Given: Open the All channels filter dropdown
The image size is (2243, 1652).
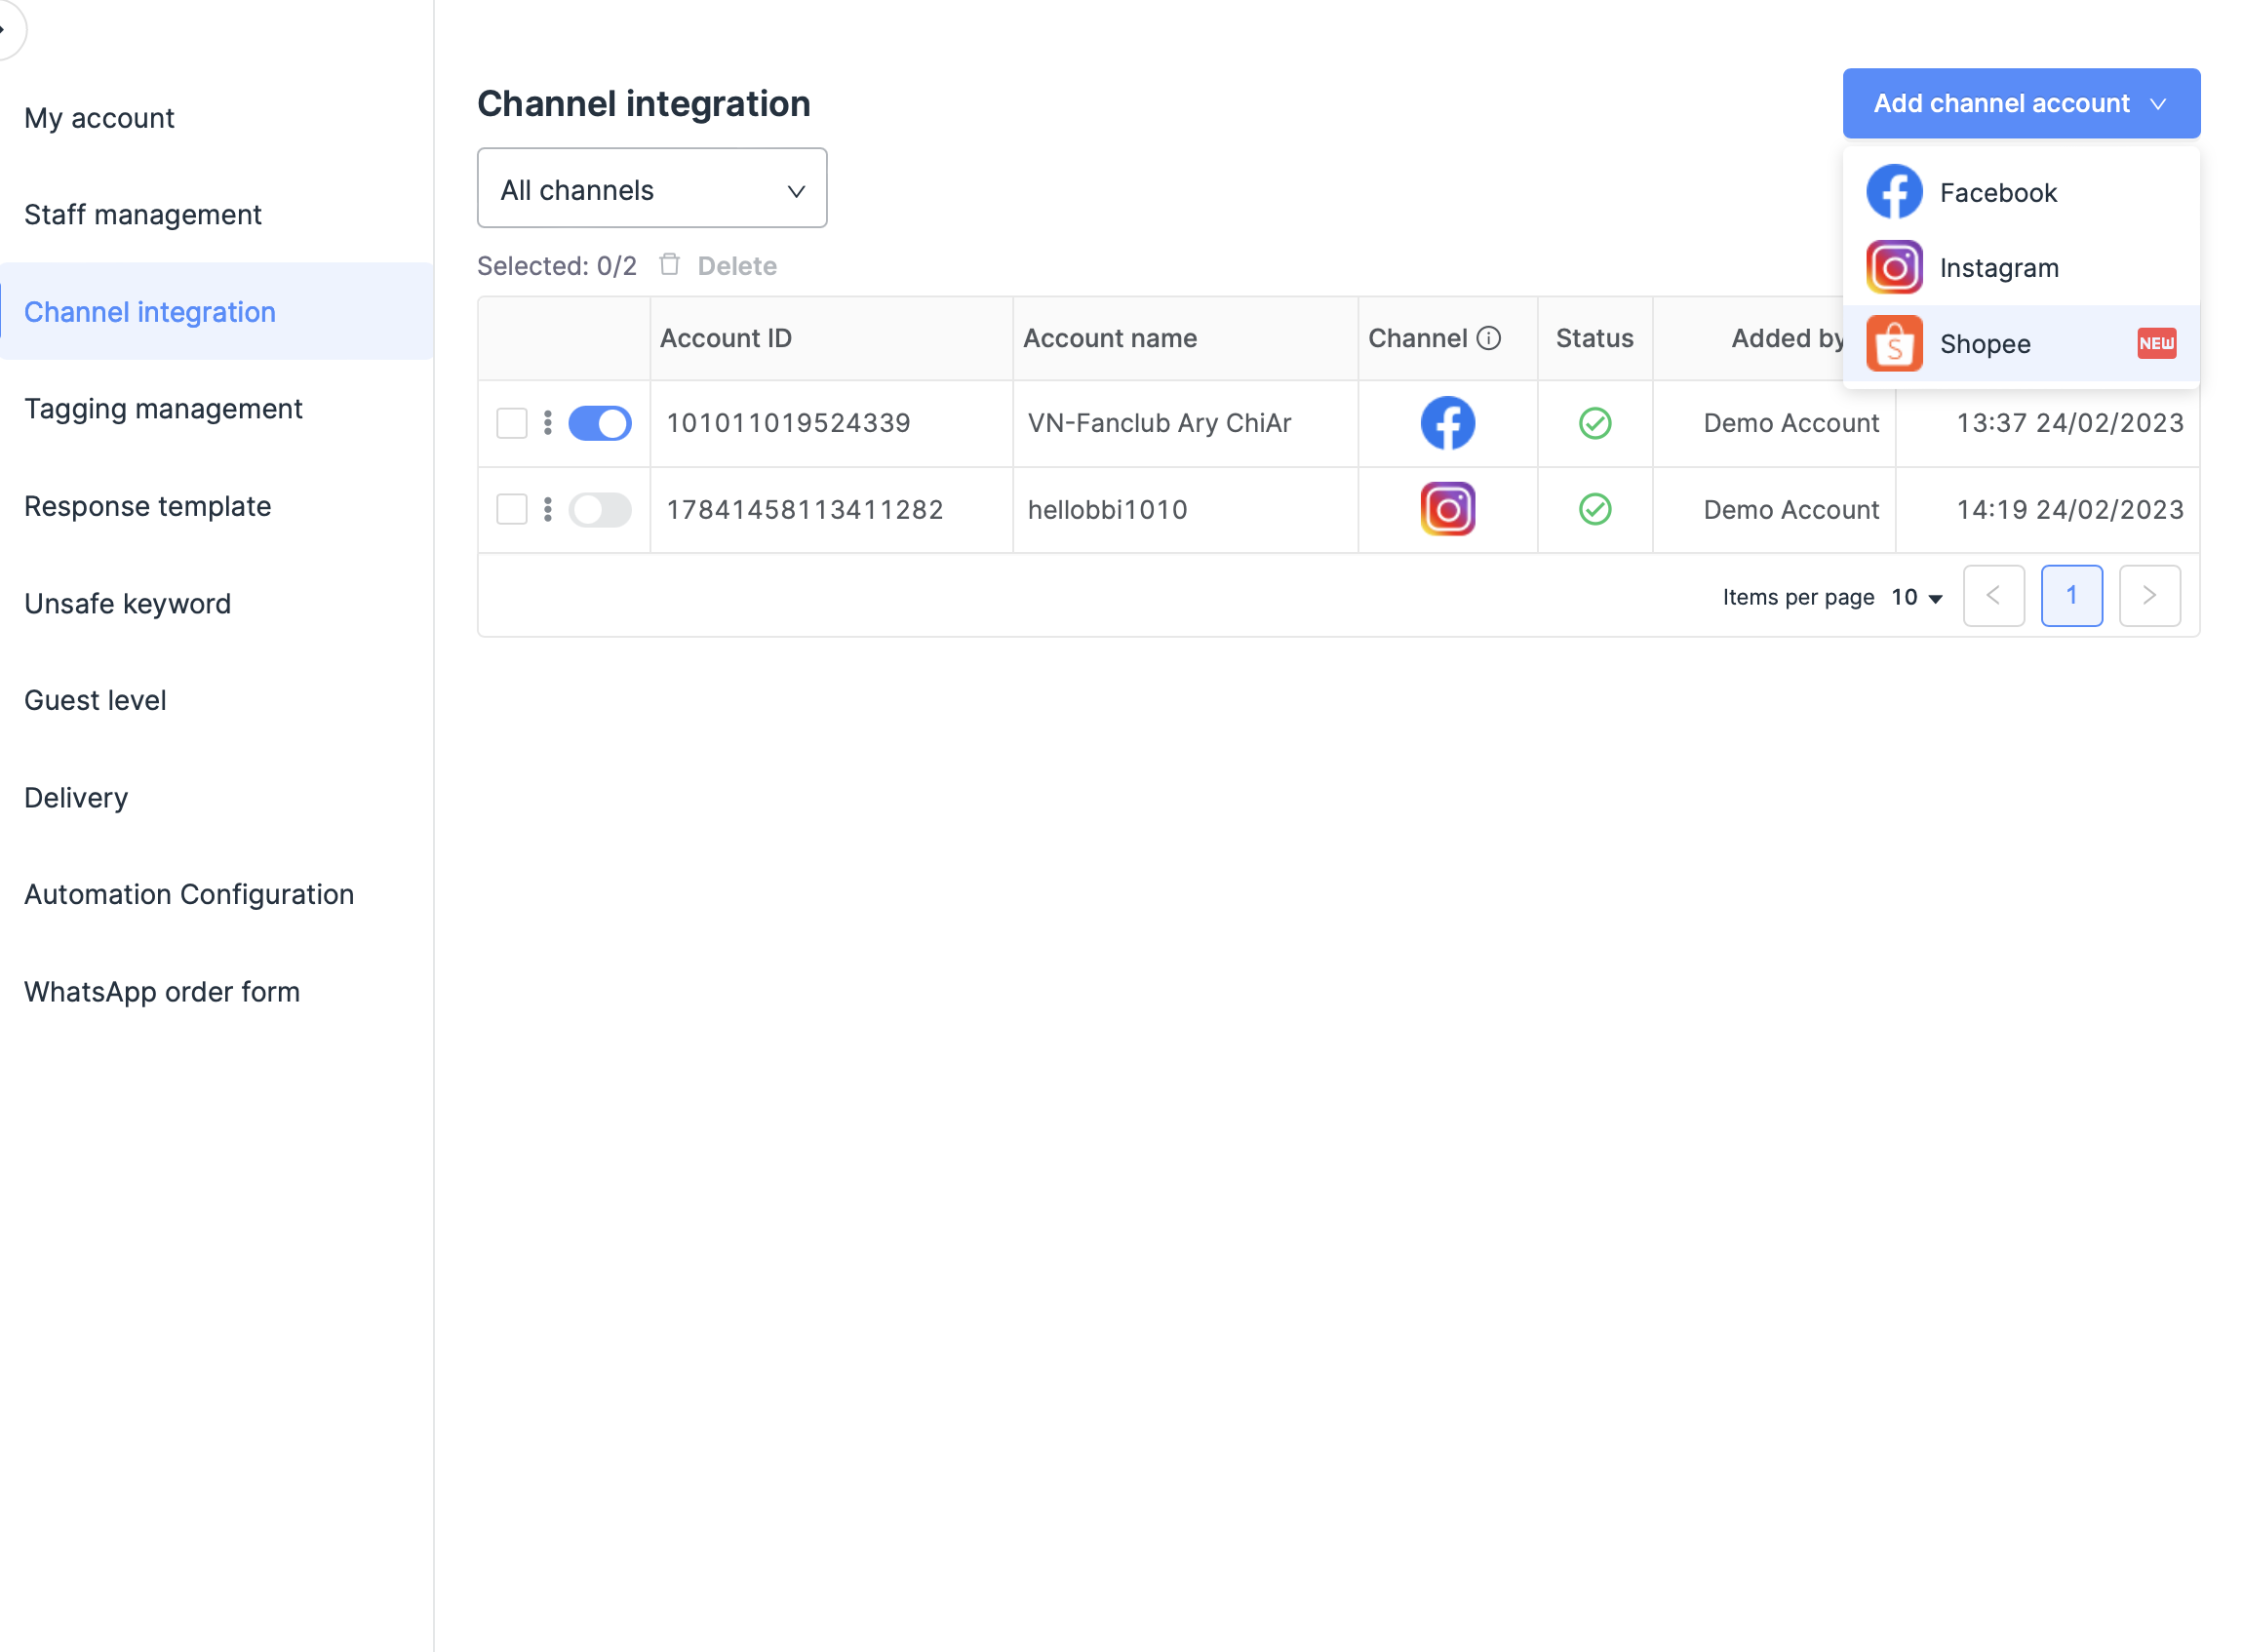Looking at the screenshot, I should click(651, 189).
